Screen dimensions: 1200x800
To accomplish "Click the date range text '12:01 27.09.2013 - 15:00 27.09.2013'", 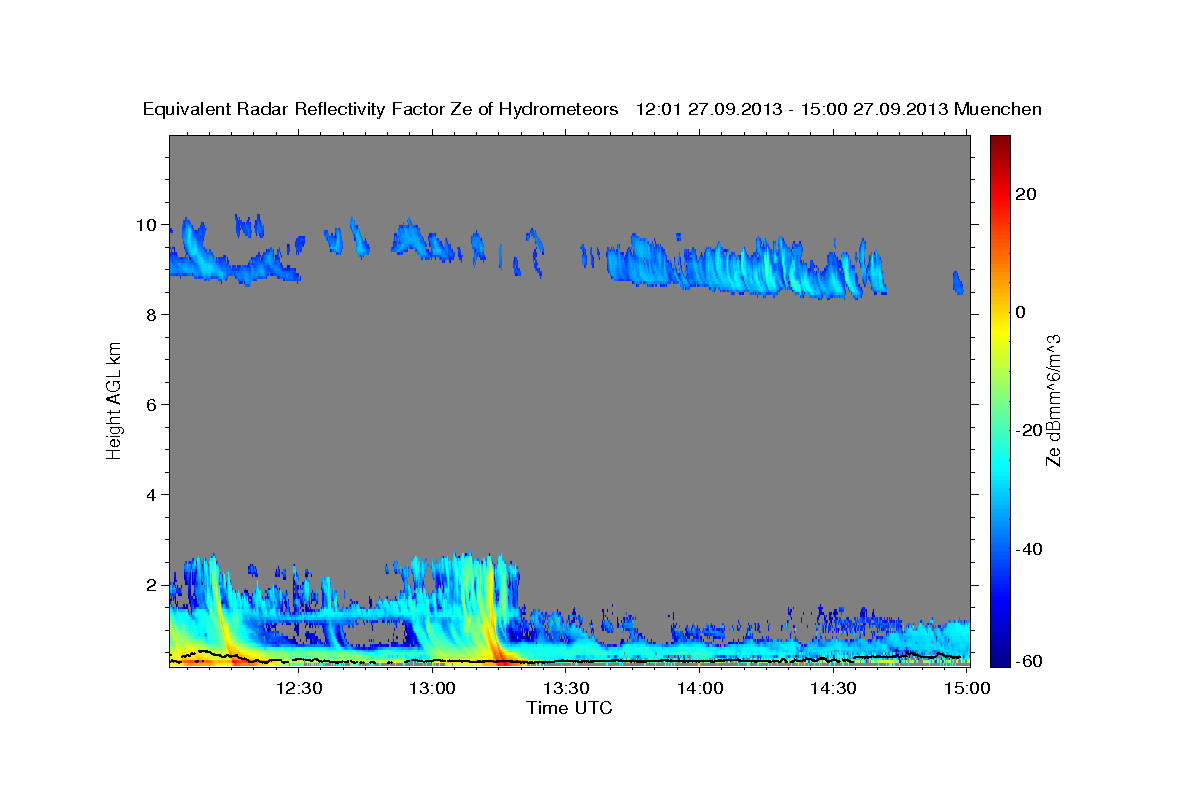I will [x=792, y=109].
